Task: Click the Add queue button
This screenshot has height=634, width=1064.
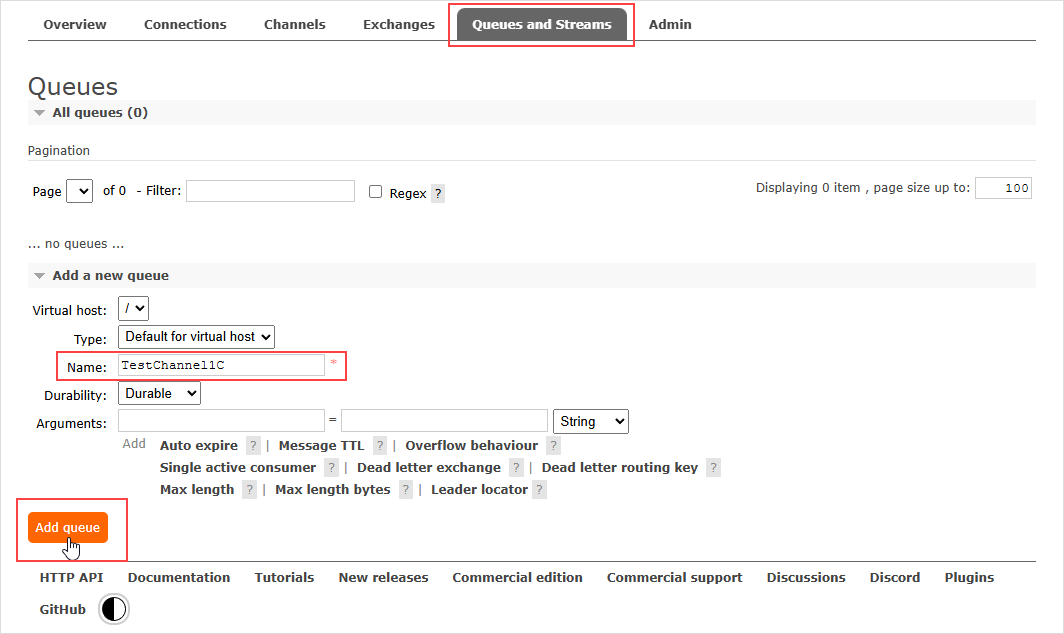Action: 68,528
